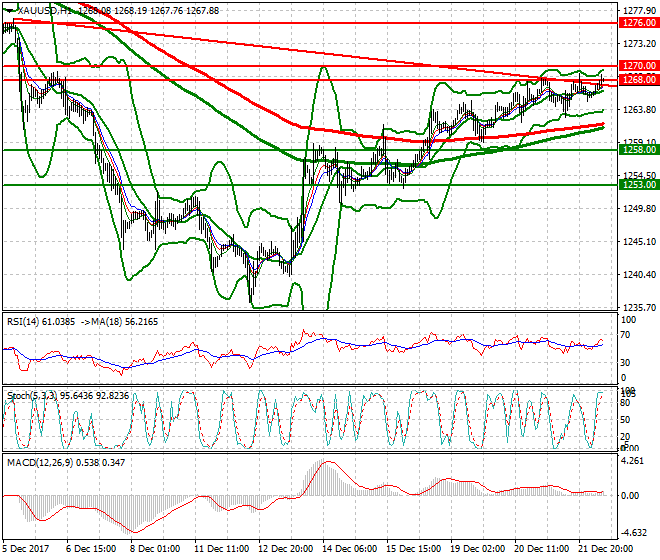Click the 1253.00 green price level label
The width and height of the screenshot is (660, 560).
tap(639, 185)
